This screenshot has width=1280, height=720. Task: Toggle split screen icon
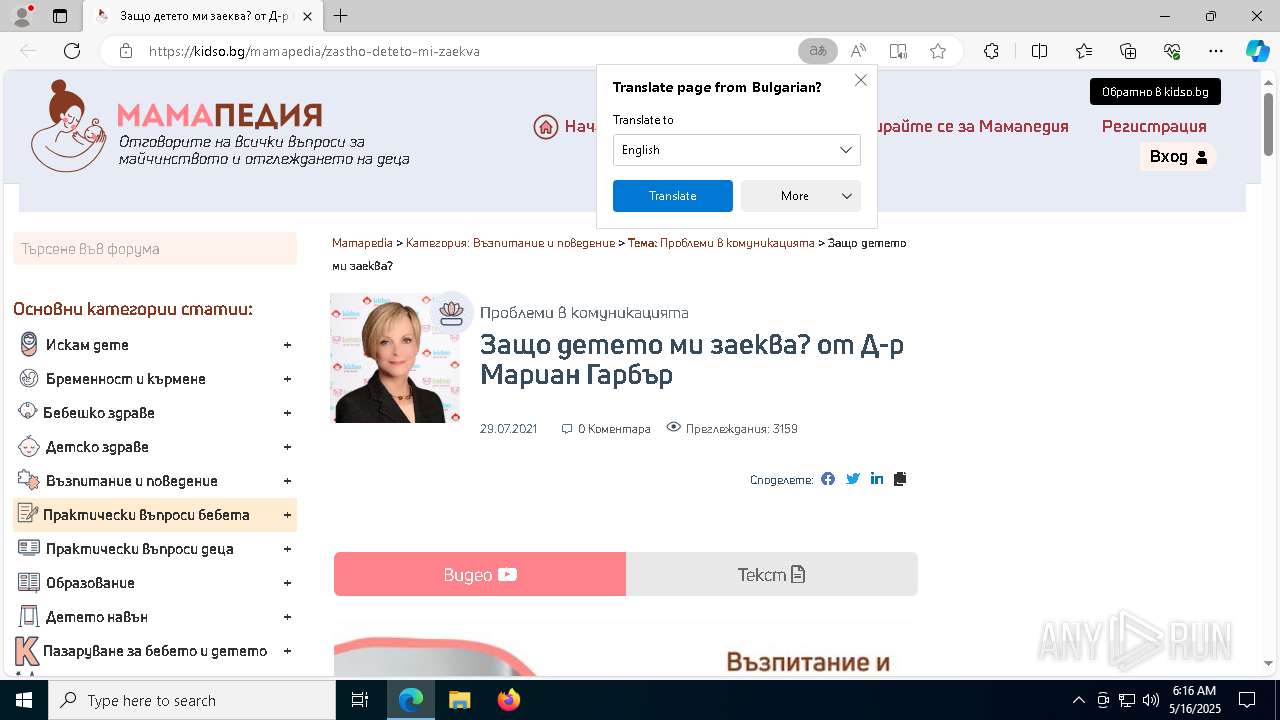1039,51
